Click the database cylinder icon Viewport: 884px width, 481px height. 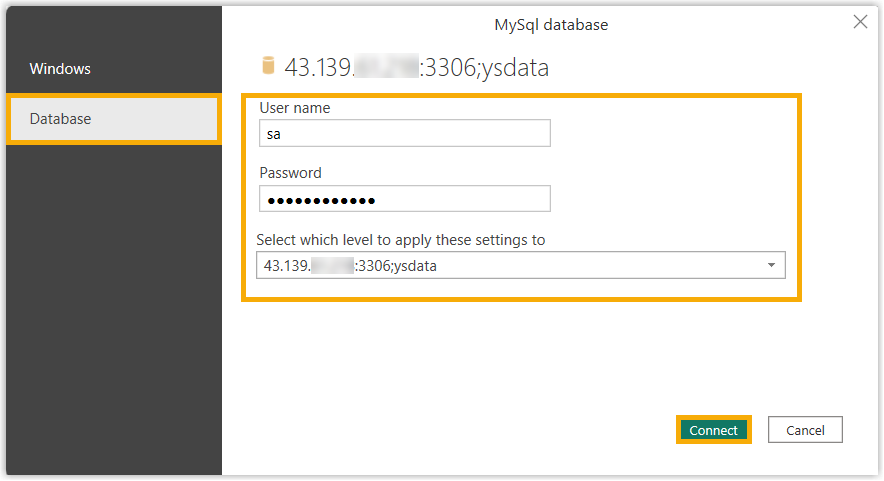(268, 65)
